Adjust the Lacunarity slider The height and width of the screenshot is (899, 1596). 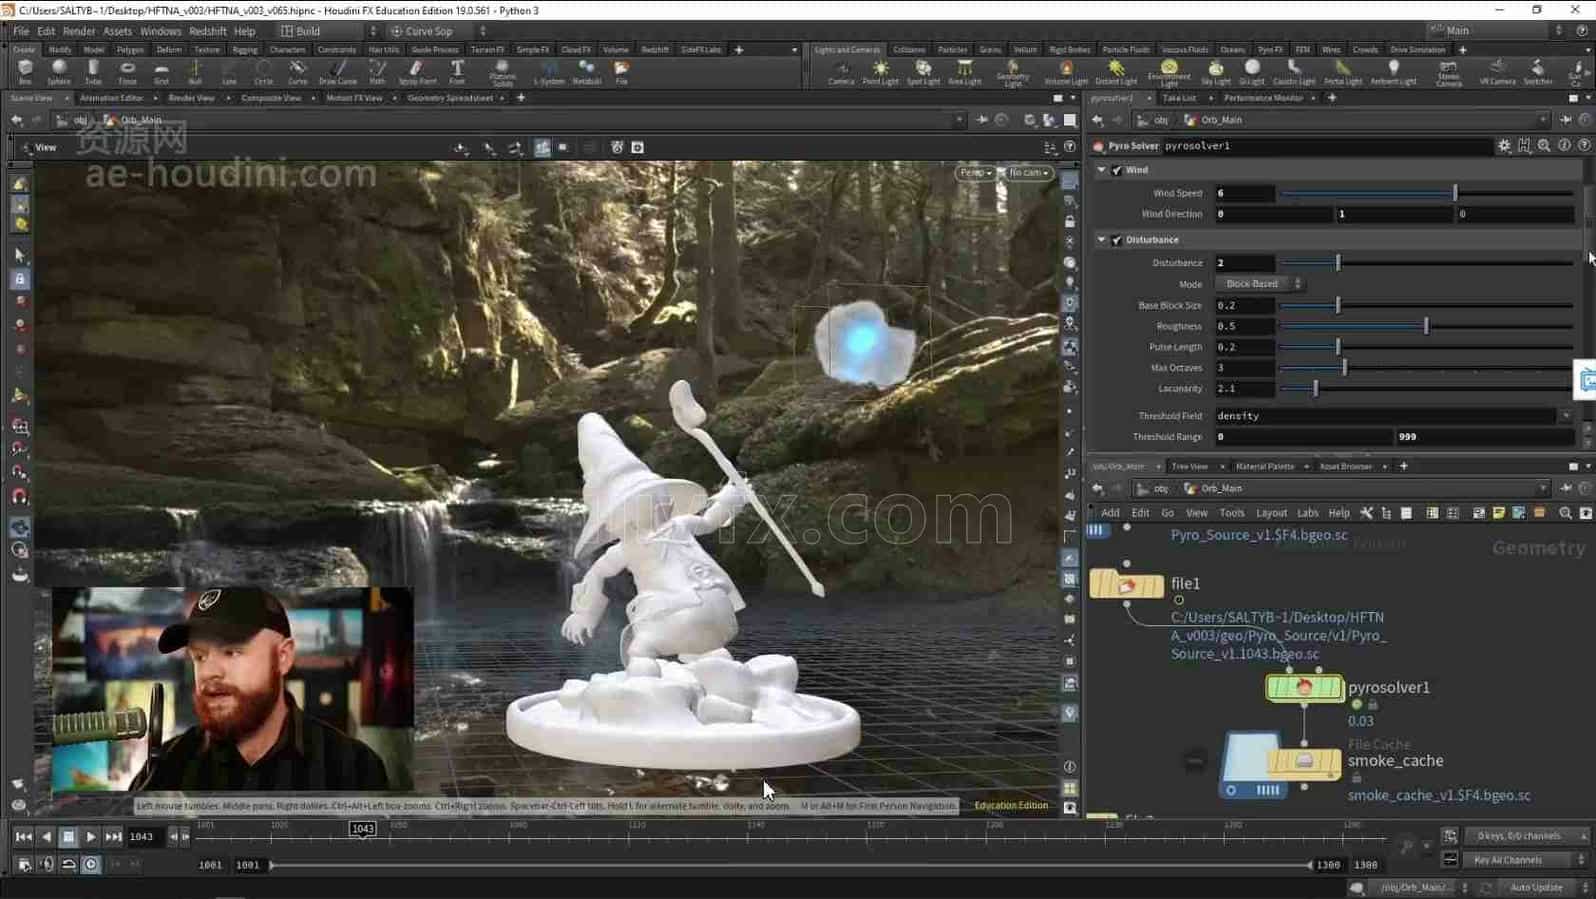[1425, 389]
